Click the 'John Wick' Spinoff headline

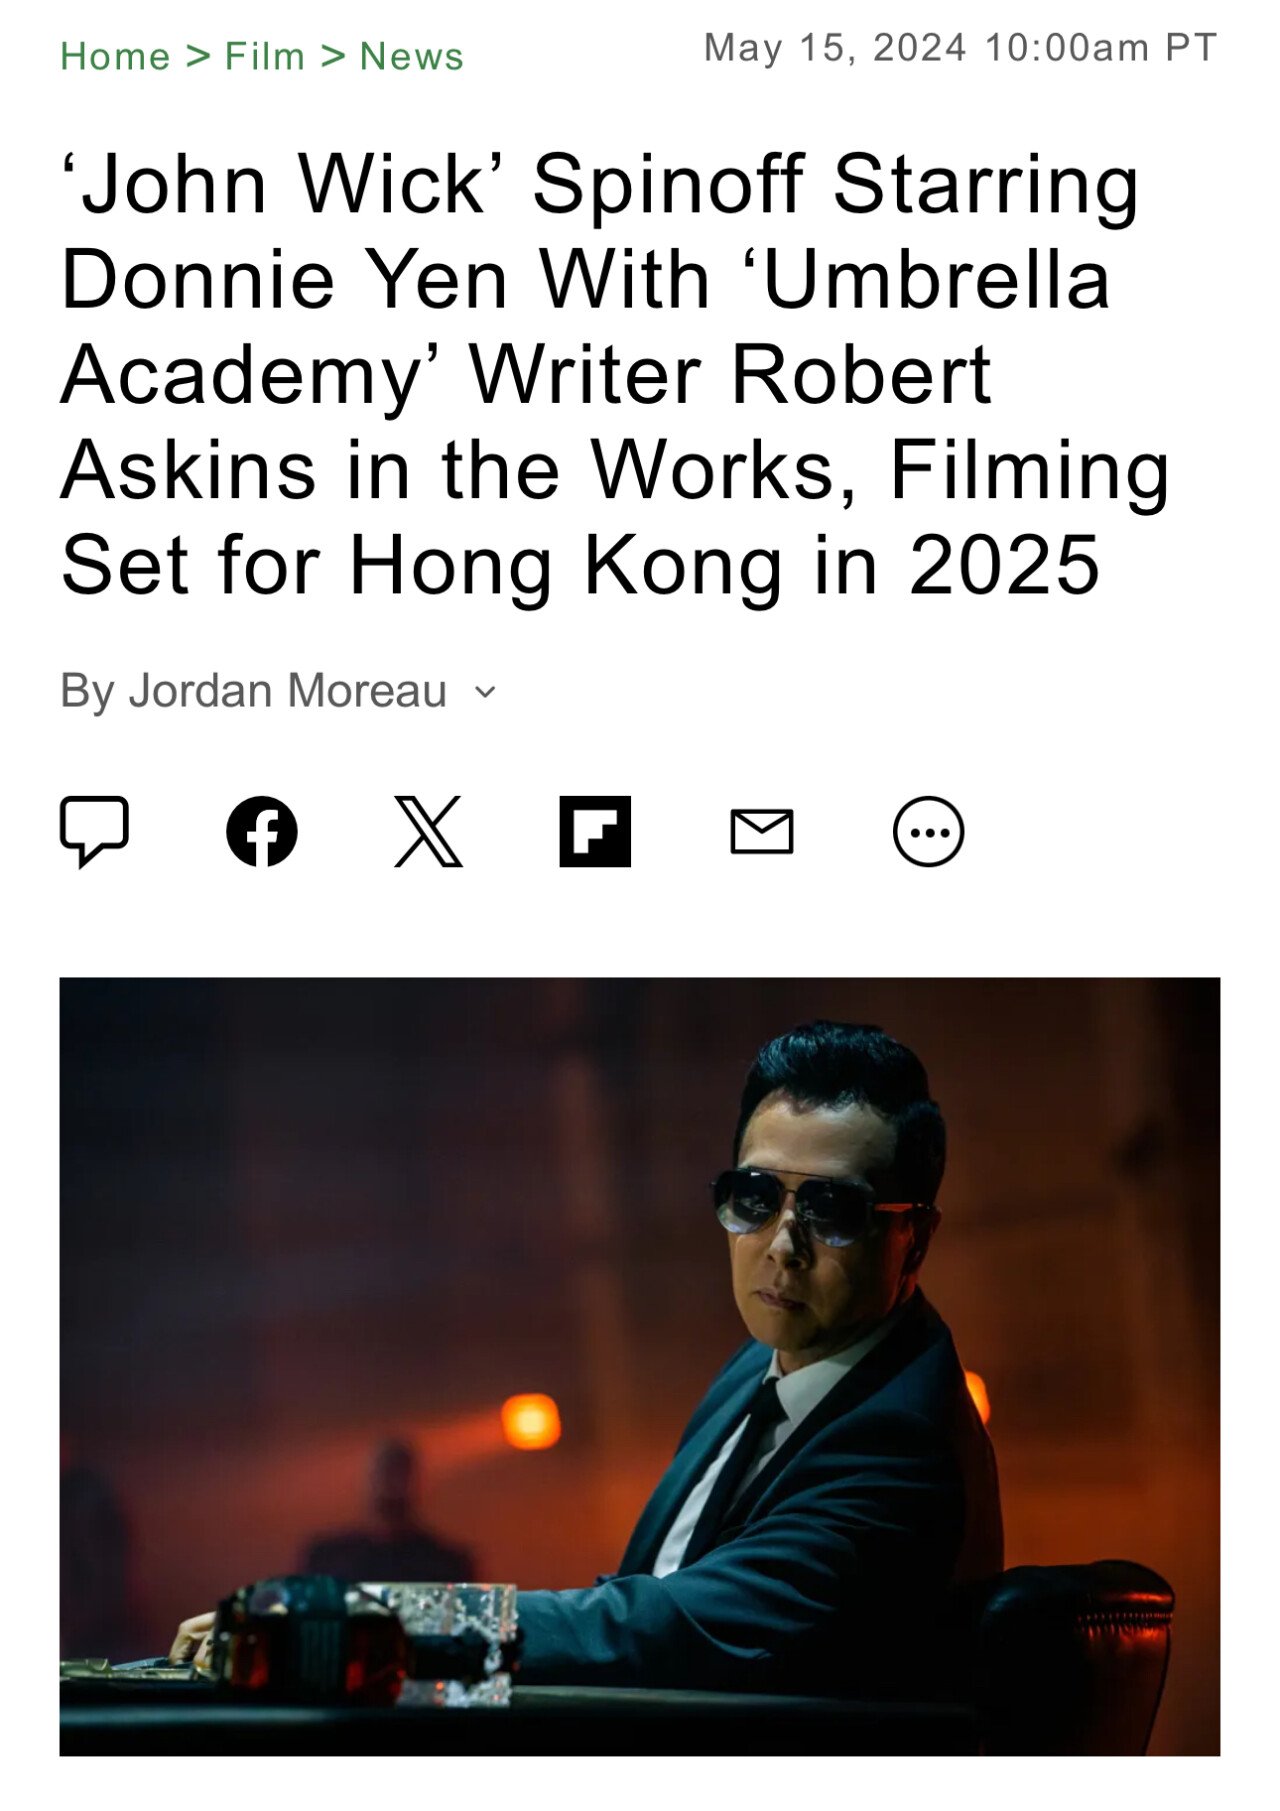pyautogui.click(x=614, y=374)
